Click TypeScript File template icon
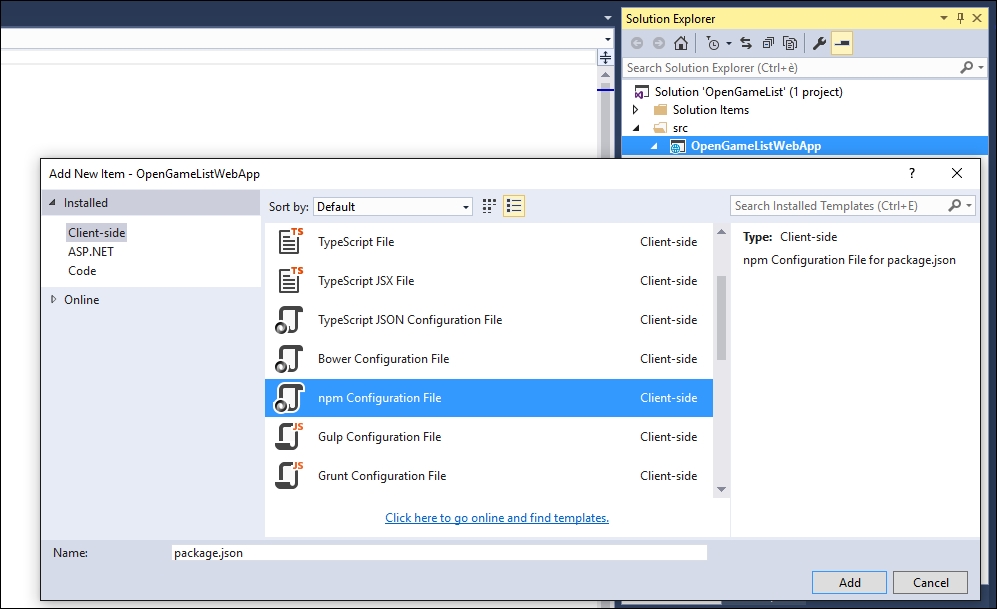The height and width of the screenshot is (609, 997). [x=290, y=242]
